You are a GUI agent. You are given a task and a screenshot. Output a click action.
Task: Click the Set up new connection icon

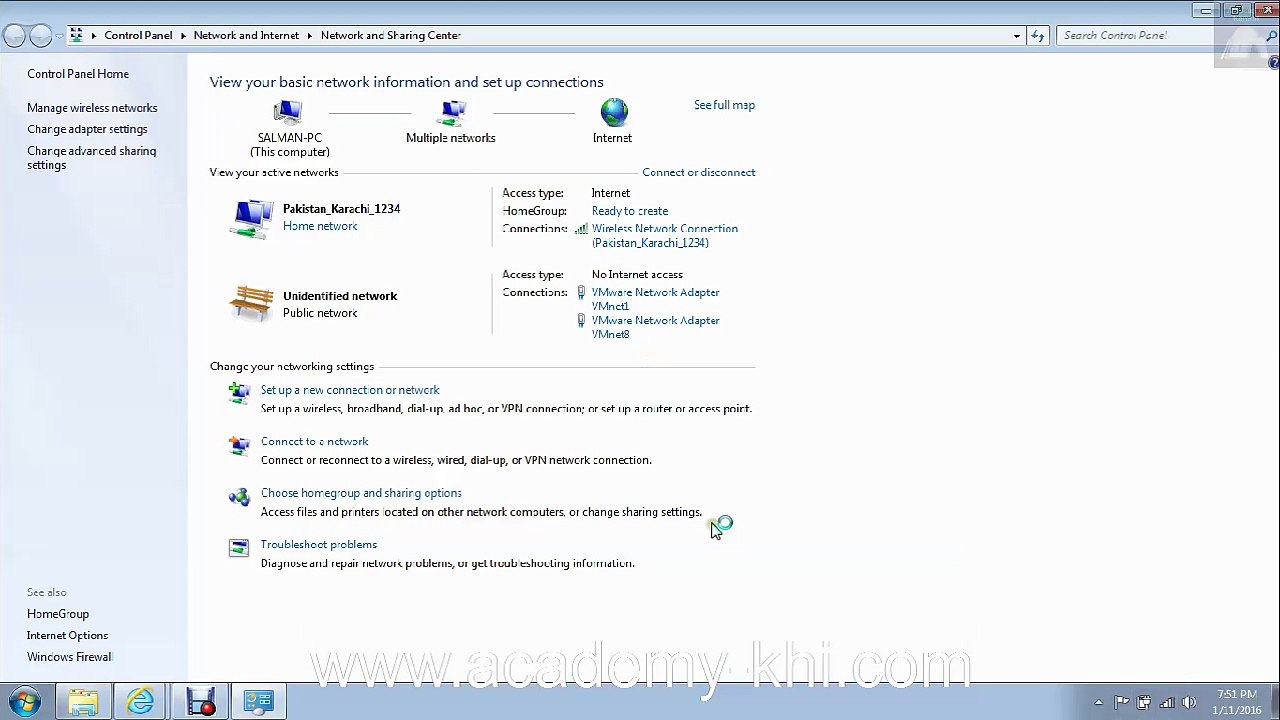239,392
